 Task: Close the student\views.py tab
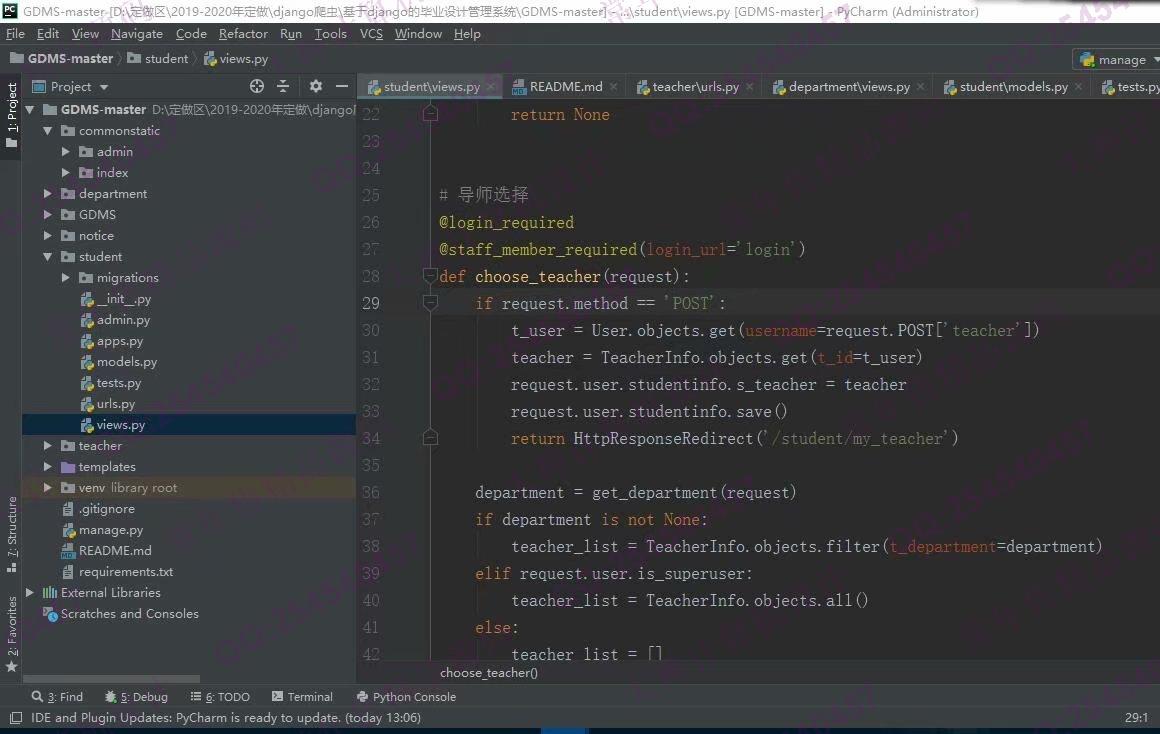[491, 87]
